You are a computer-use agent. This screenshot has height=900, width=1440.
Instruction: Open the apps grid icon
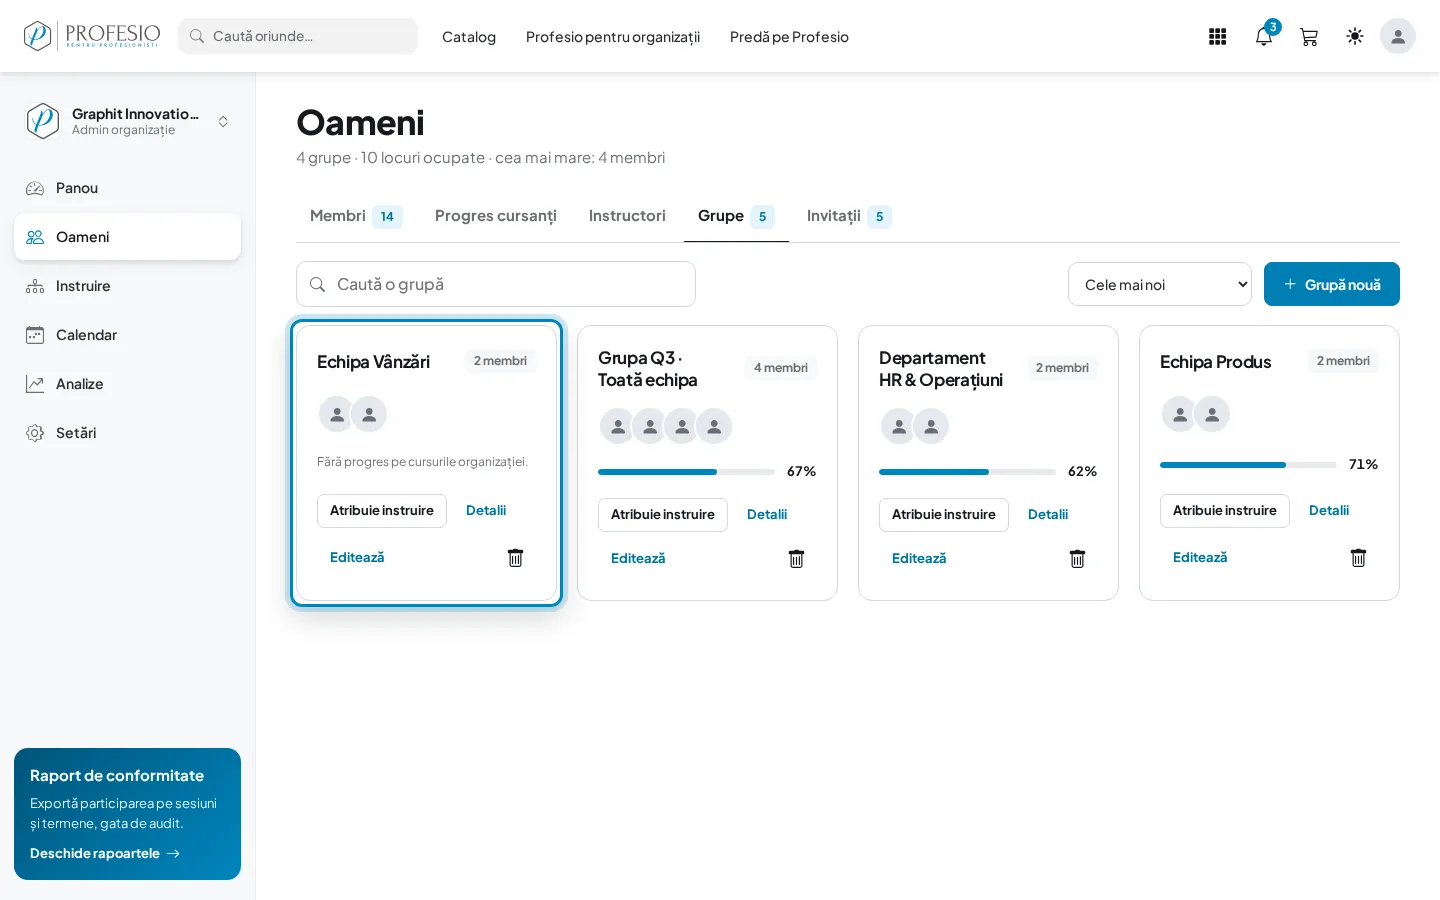point(1217,37)
